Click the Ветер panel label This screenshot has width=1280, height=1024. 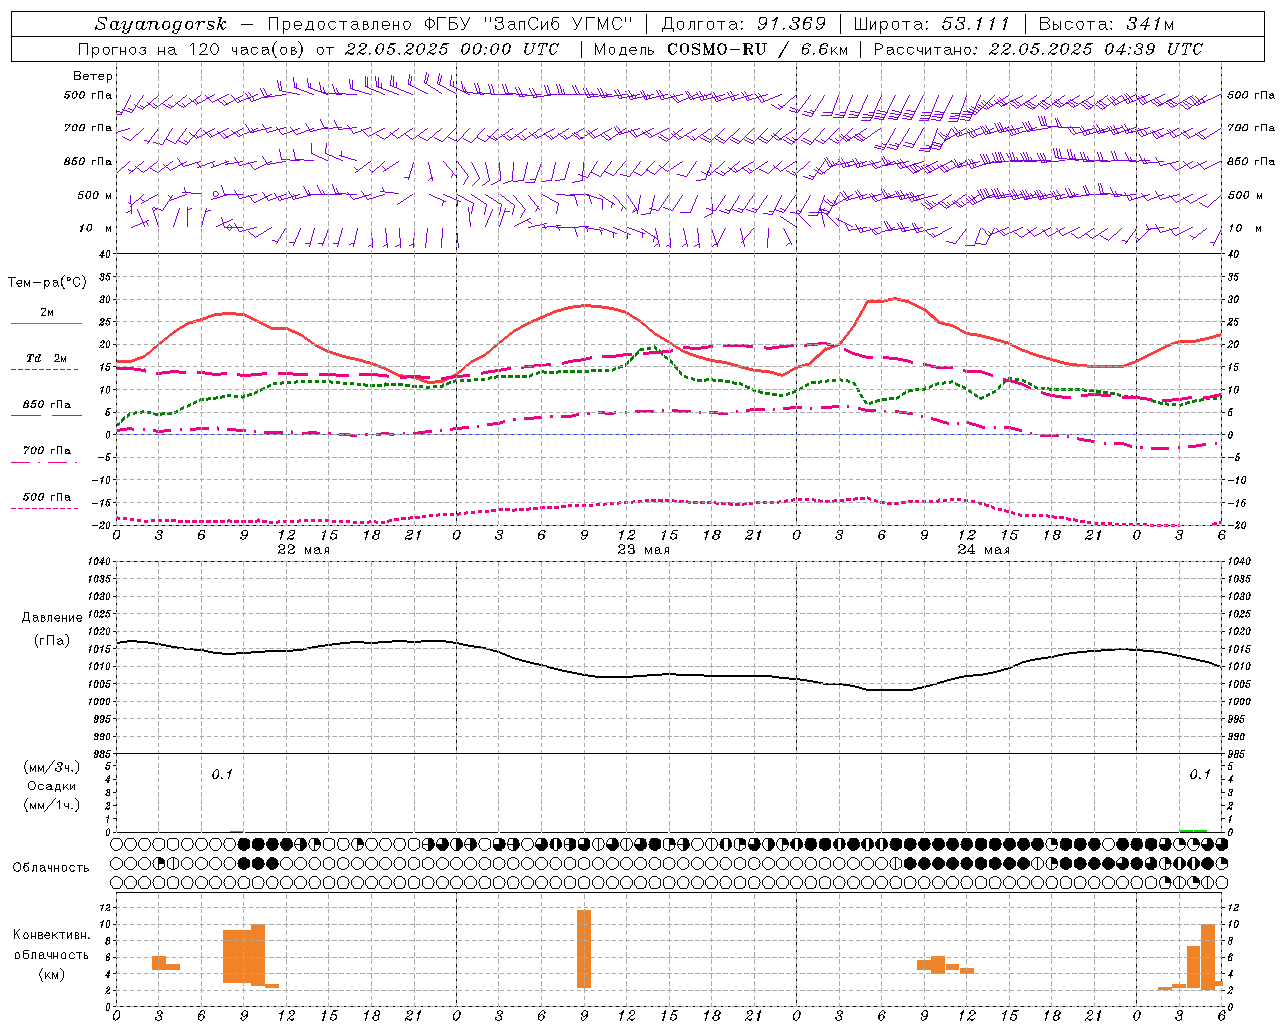pos(93,76)
